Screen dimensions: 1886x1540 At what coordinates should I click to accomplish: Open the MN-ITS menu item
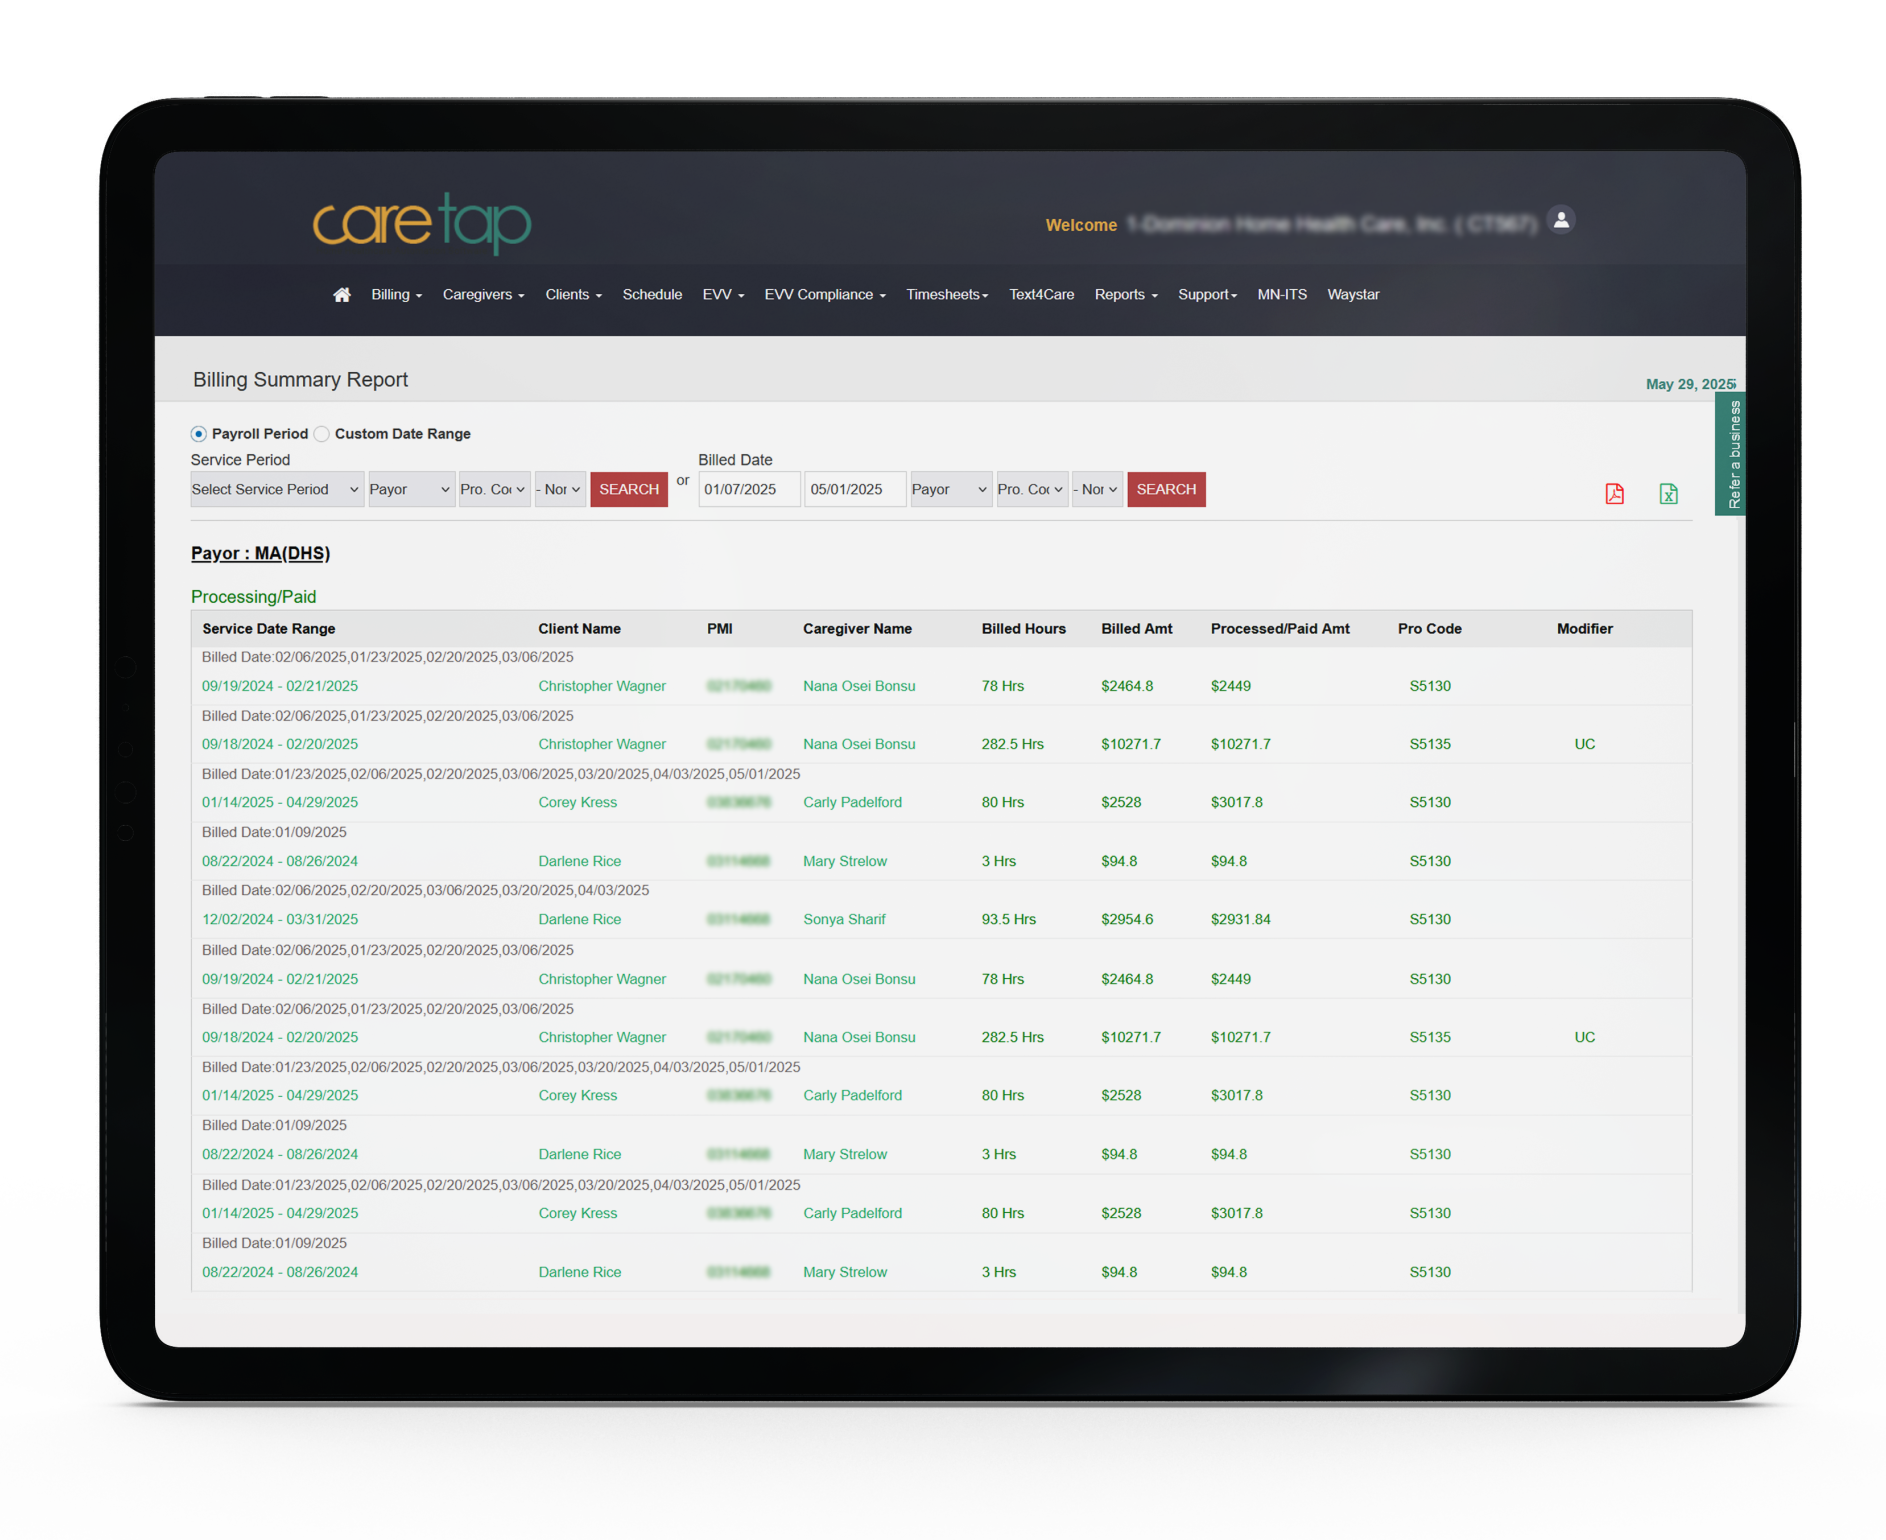click(1282, 294)
